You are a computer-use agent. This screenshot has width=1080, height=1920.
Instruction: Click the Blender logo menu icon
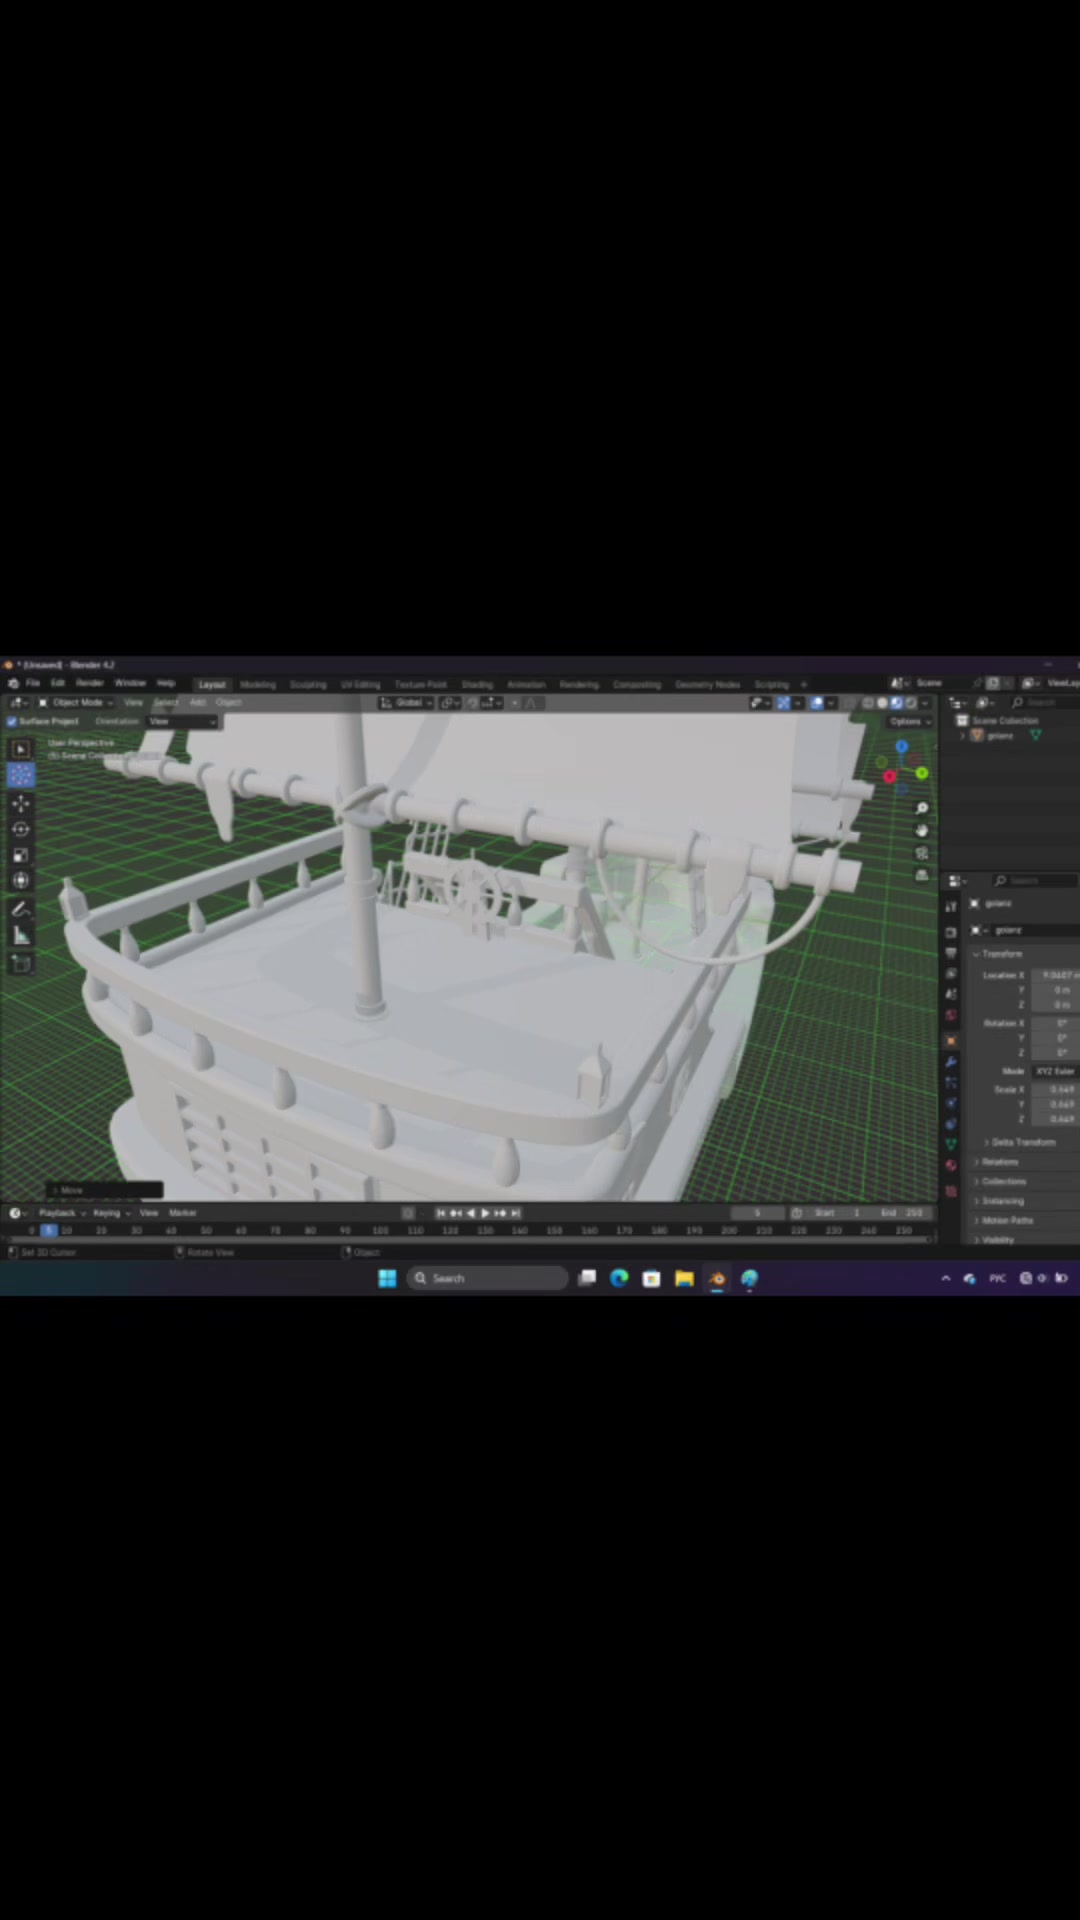13,684
